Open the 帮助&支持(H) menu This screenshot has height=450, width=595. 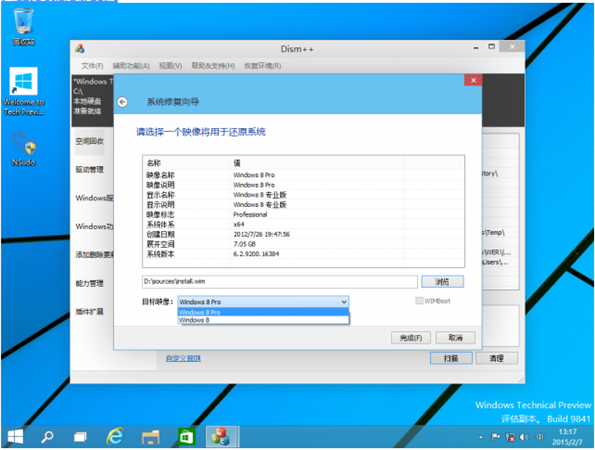tap(213, 66)
